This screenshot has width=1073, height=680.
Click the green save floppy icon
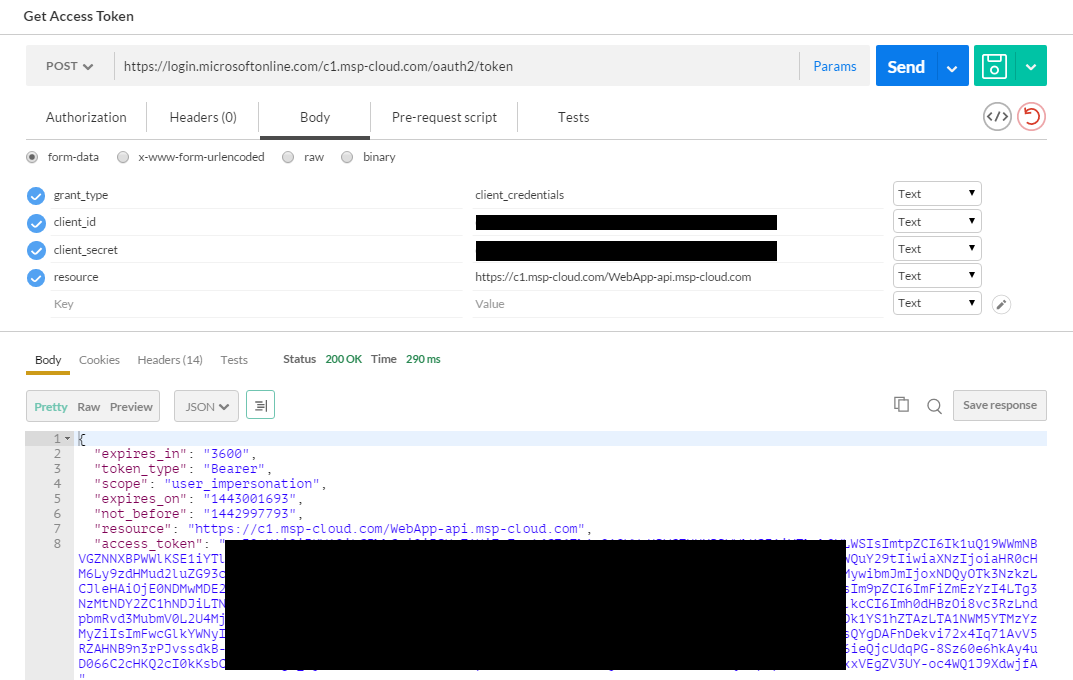coord(994,66)
